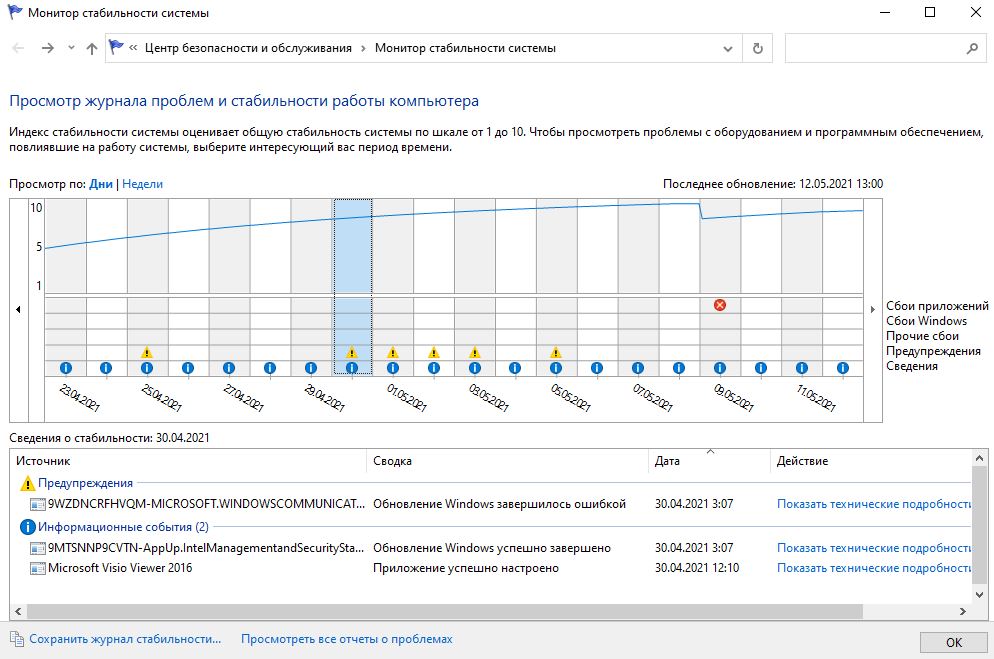This screenshot has width=994, height=659.
Task: Click the red application failure icon on 09.05.2021
Action: [722, 305]
